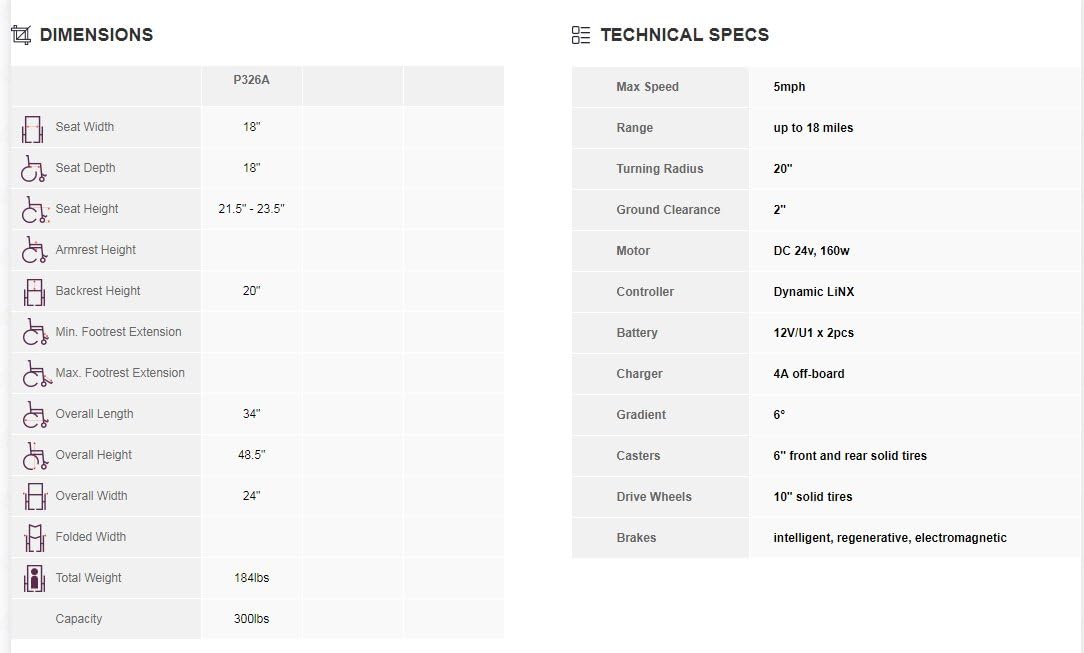Click the TECHNICAL SPECS section heading
The height and width of the screenshot is (653, 1084).
684,35
